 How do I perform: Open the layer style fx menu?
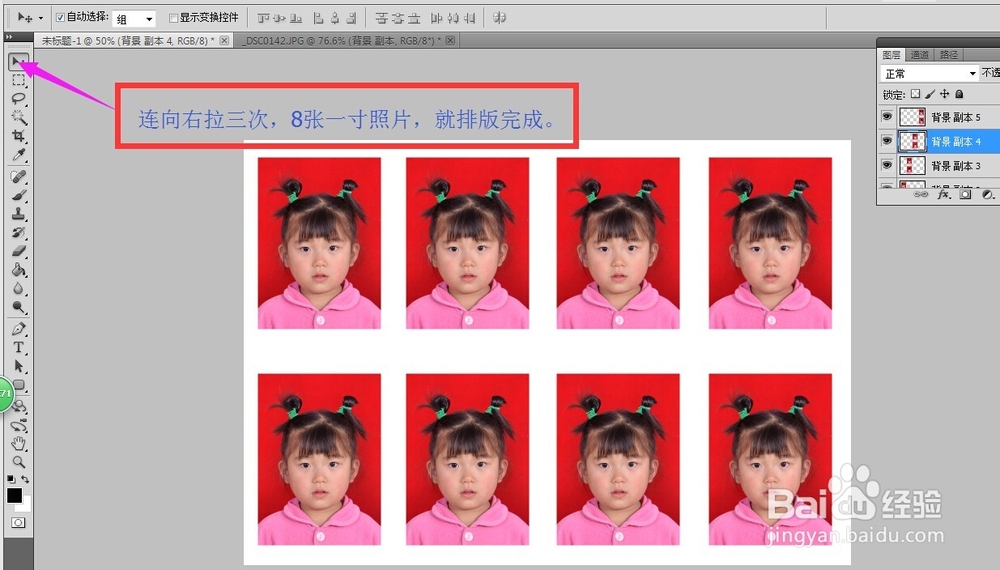point(943,194)
